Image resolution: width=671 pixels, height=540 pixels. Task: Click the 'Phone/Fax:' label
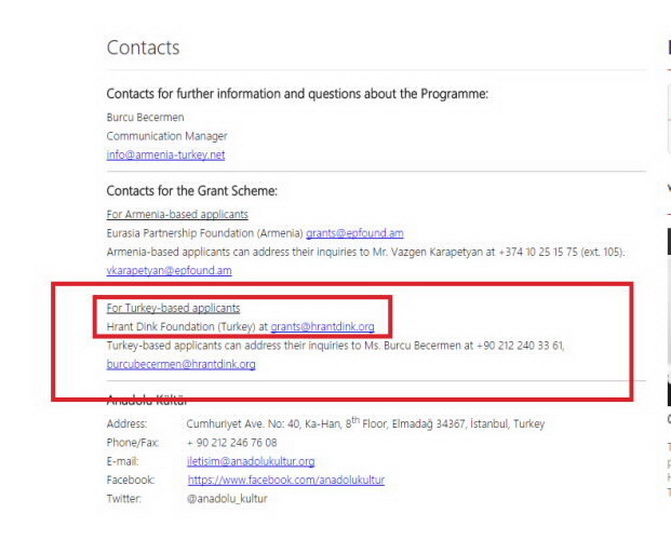coord(133,442)
